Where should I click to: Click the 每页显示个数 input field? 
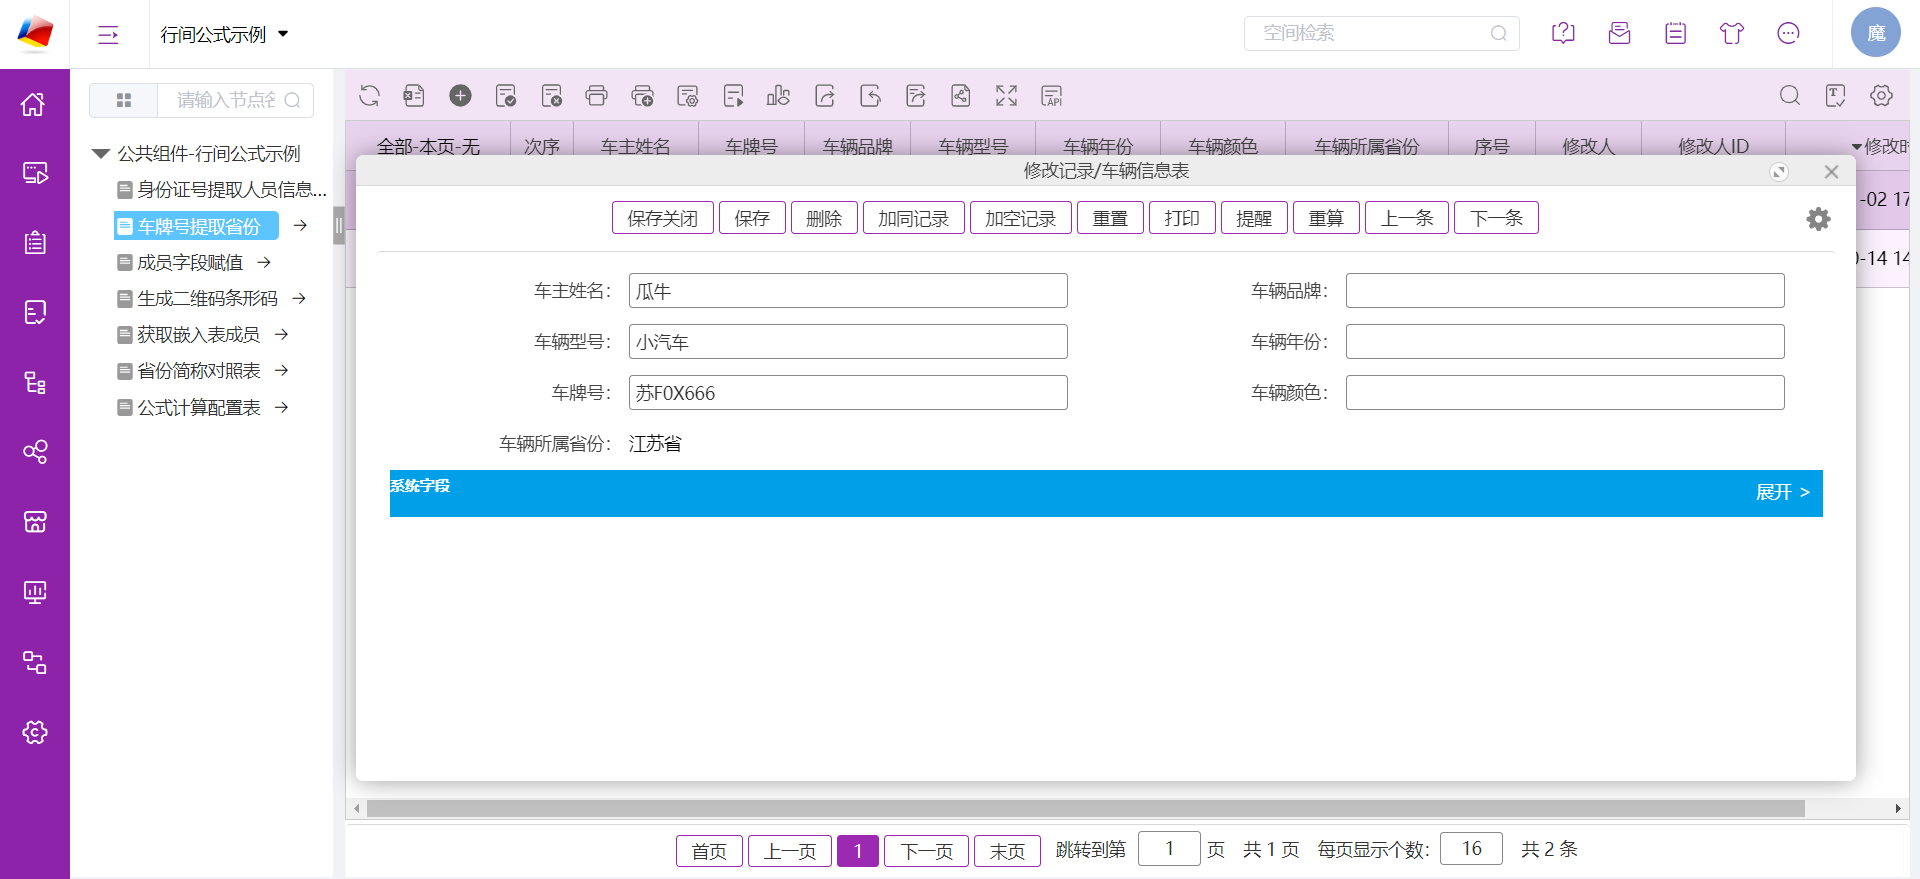coord(1471,848)
